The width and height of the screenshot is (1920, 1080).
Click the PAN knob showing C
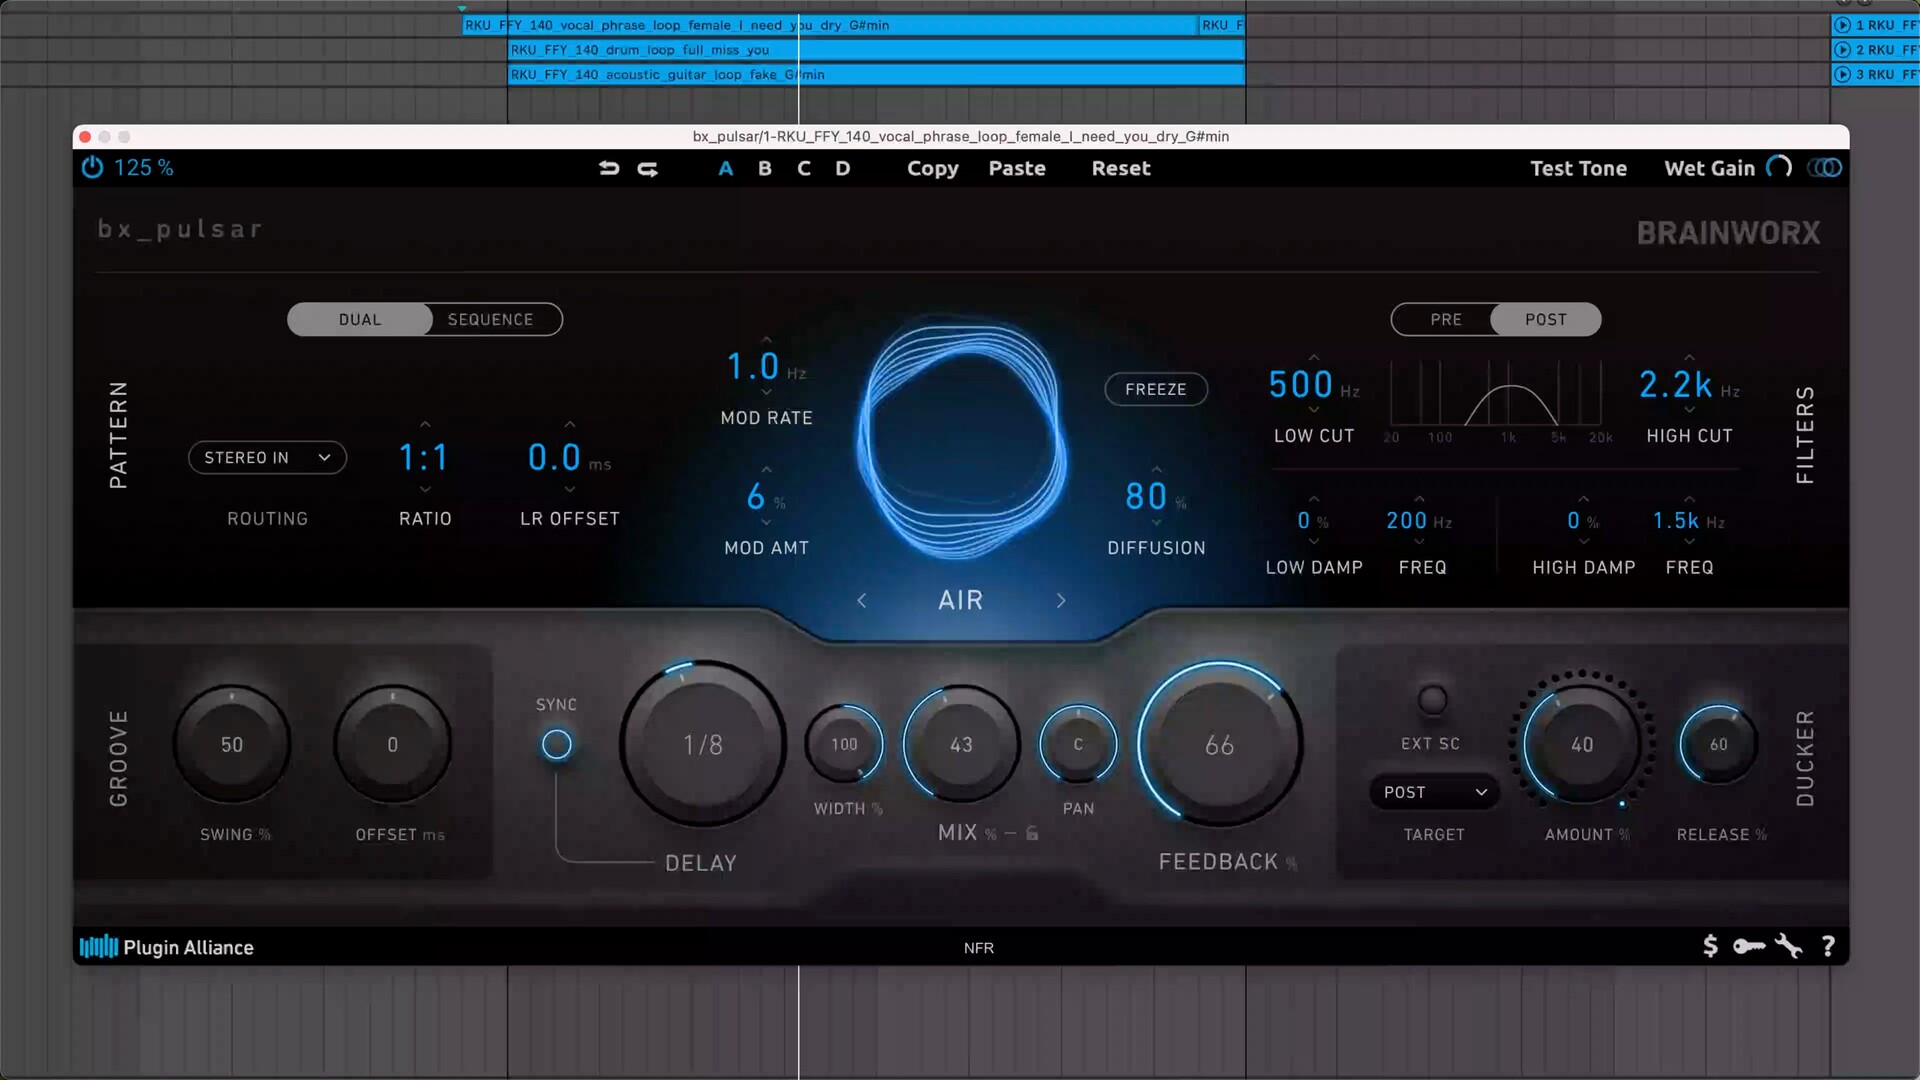pyautogui.click(x=1078, y=744)
